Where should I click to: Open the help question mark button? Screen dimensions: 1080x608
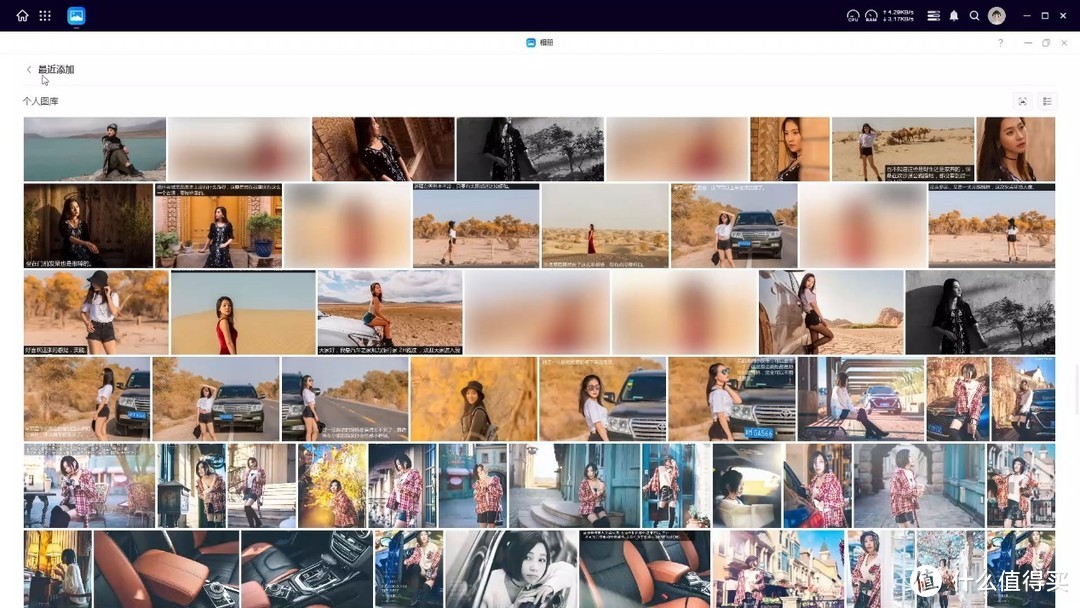(x=1000, y=42)
